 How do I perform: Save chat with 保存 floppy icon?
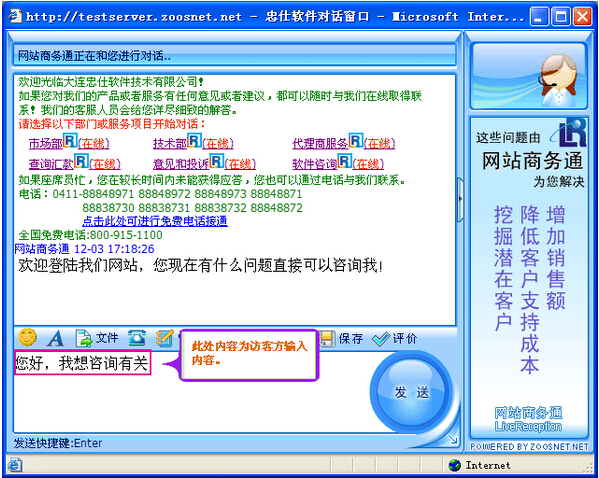tap(342, 339)
